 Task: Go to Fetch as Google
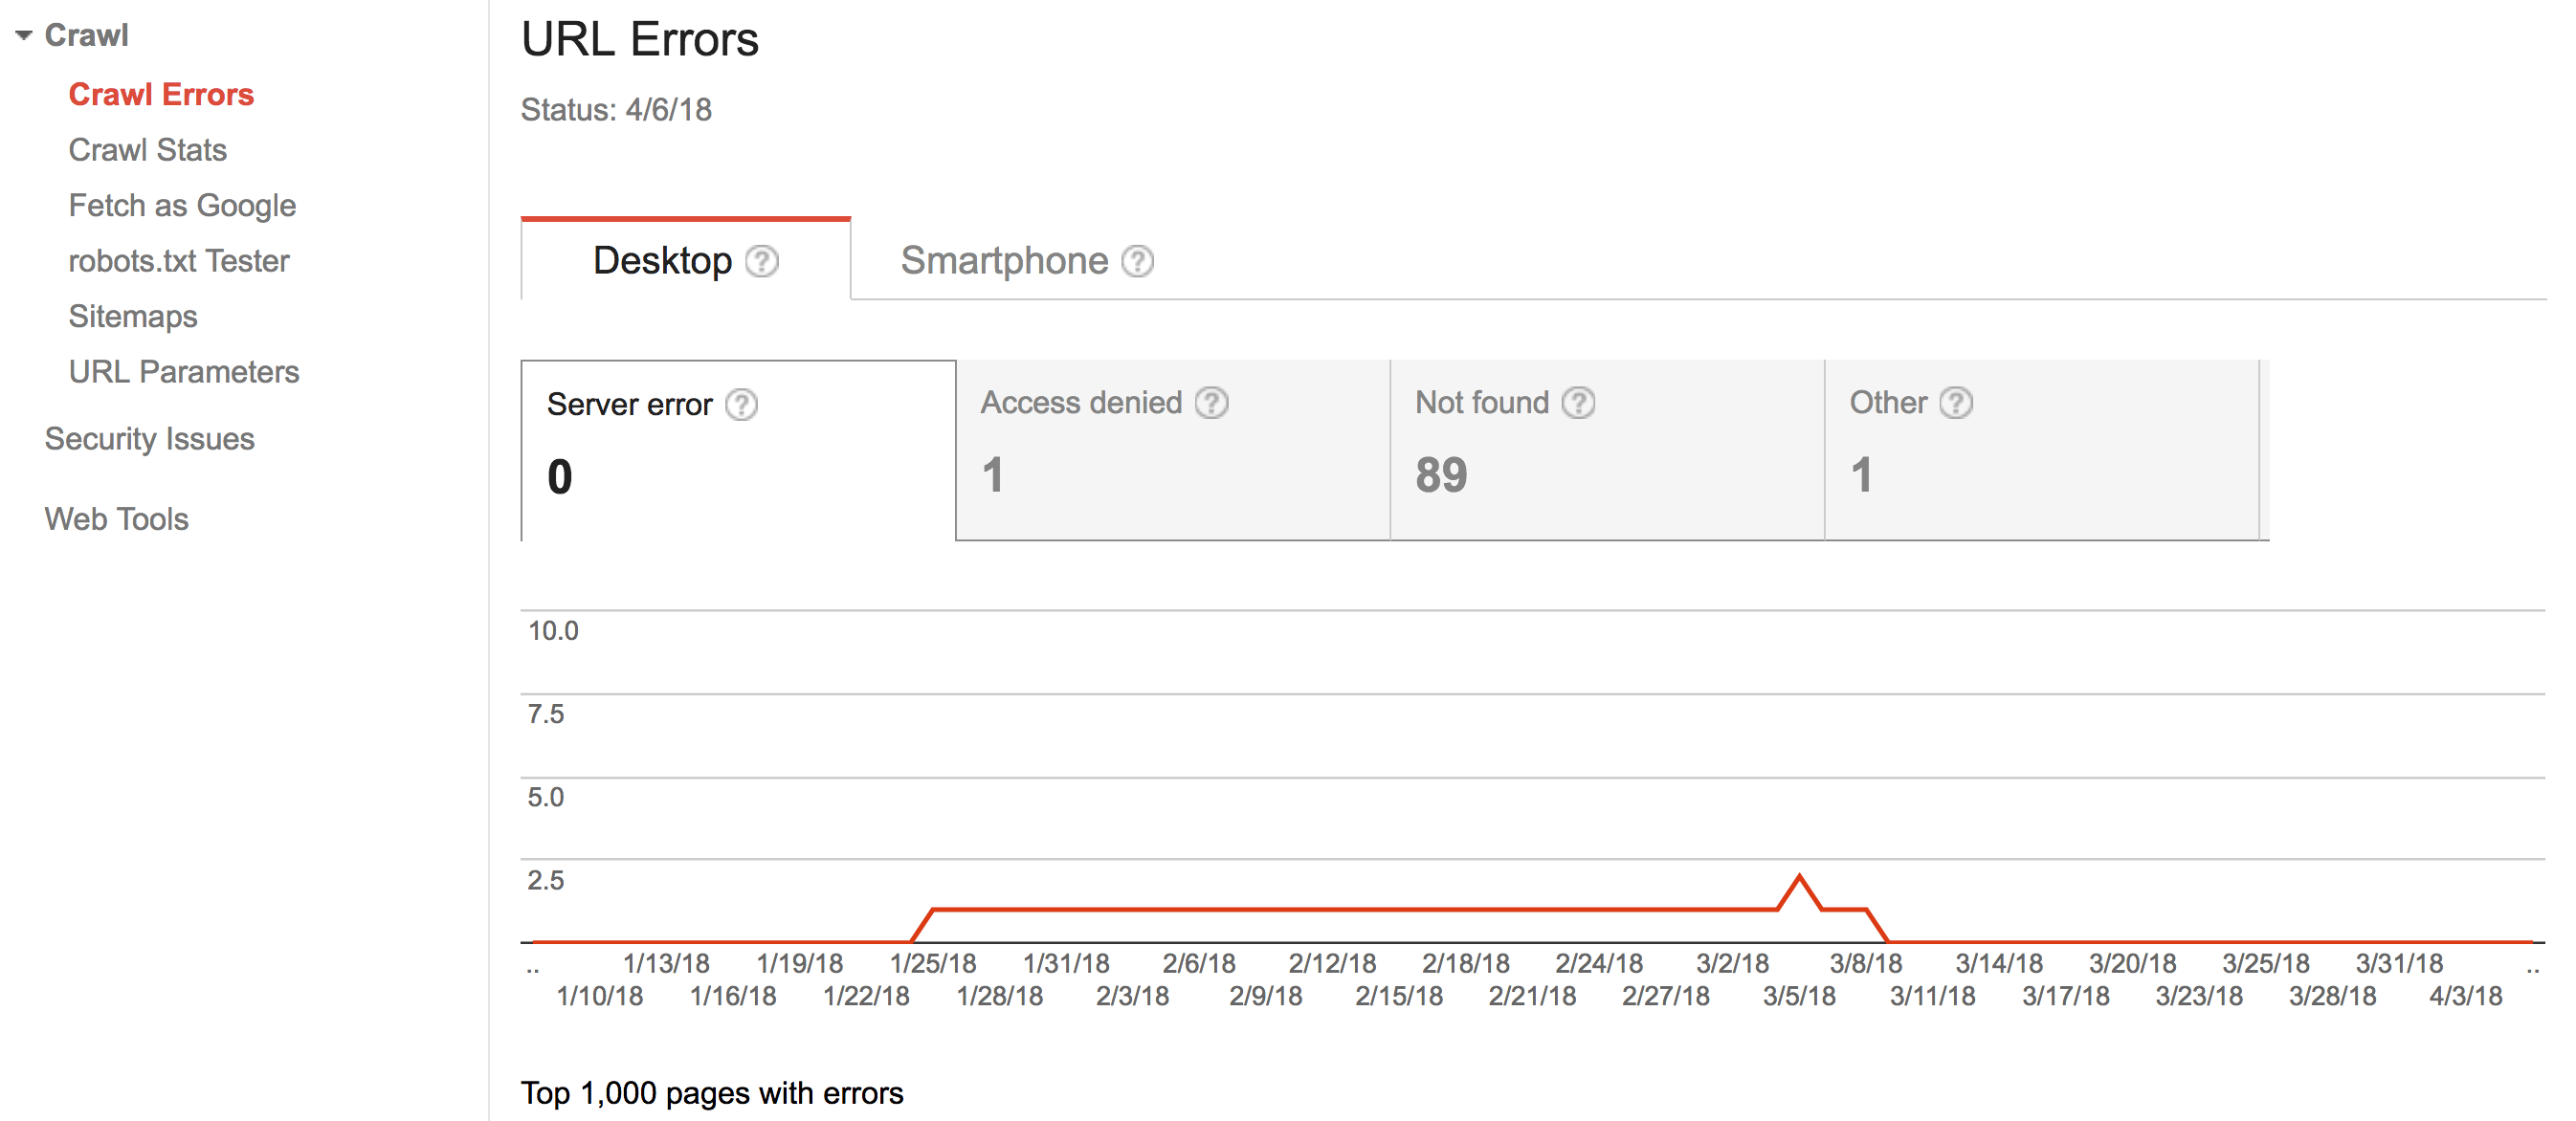click(x=182, y=206)
